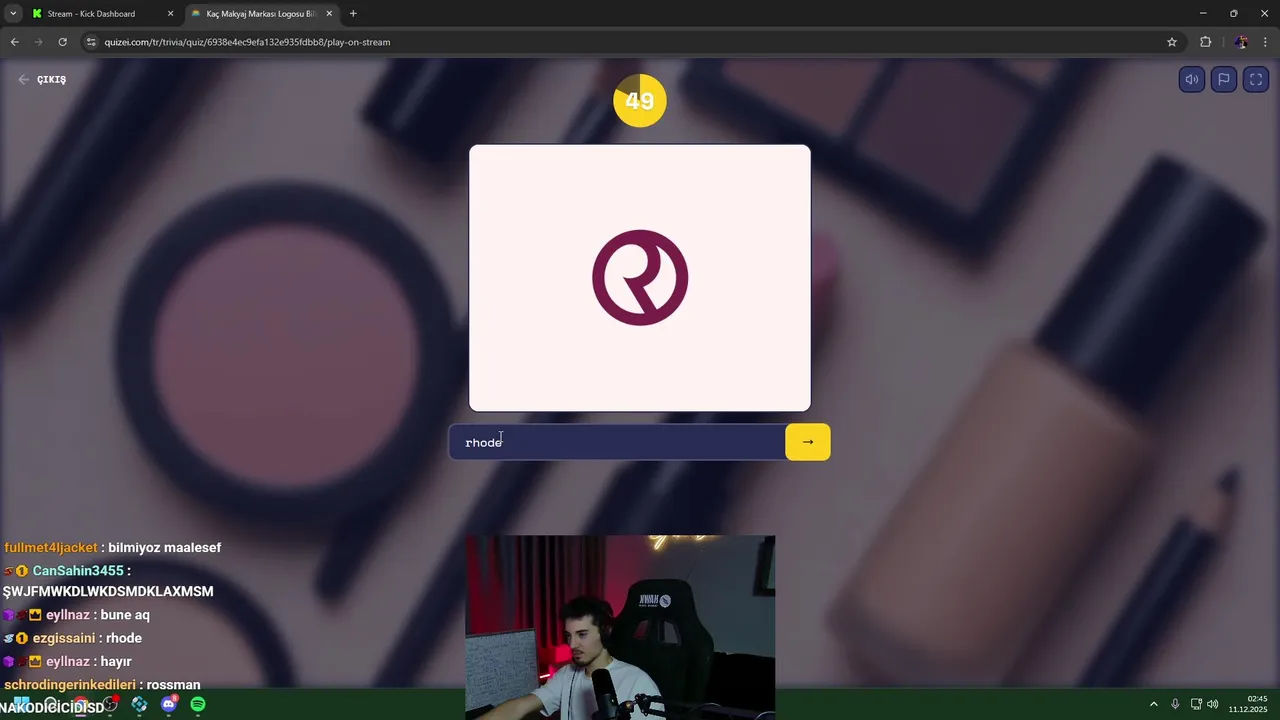Click chat username fullmet4ljacket
1280x720 pixels.
click(x=51, y=548)
